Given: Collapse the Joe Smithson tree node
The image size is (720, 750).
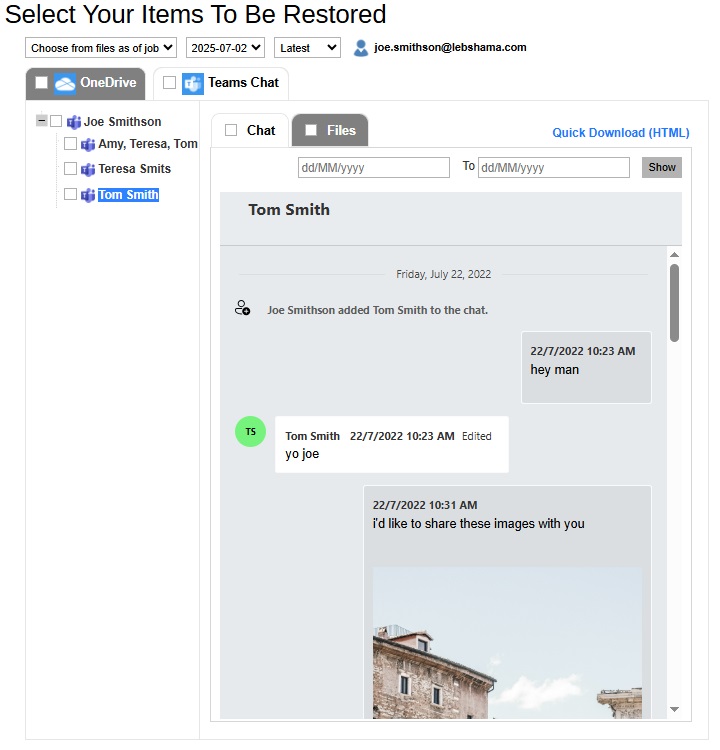Looking at the screenshot, I should click(x=42, y=121).
